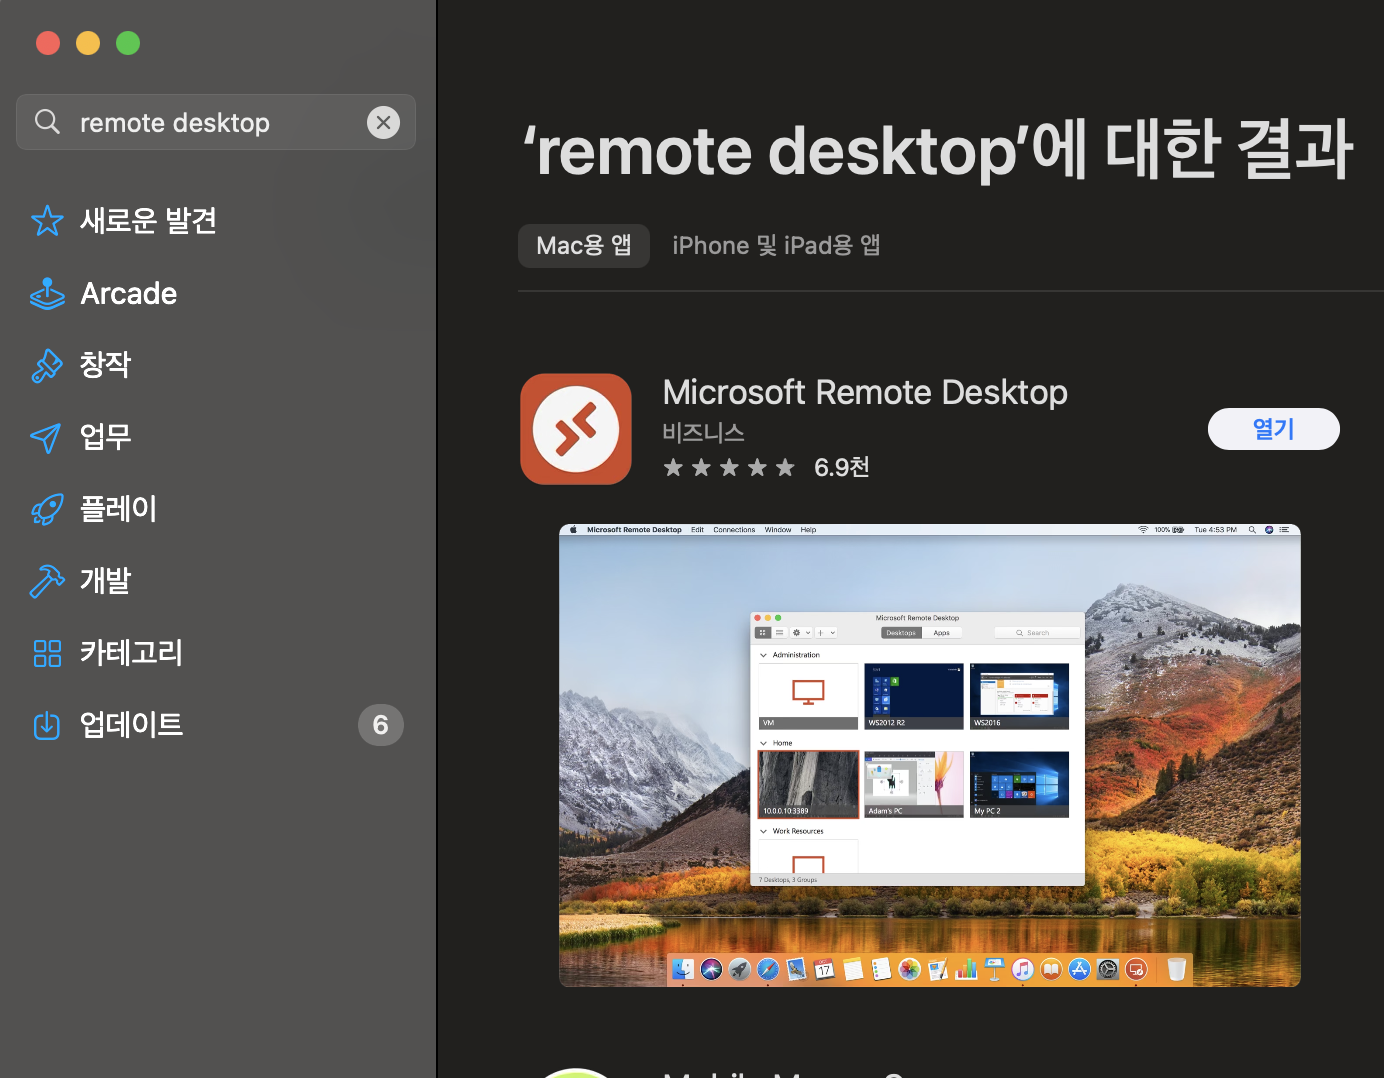Click the star icon beside 새로운 발견
The height and width of the screenshot is (1078, 1384).
pos(47,221)
